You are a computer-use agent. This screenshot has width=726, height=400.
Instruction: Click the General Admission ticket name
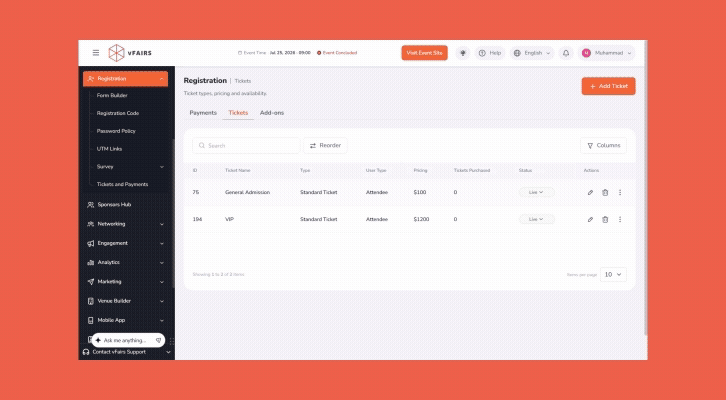[x=247, y=192]
